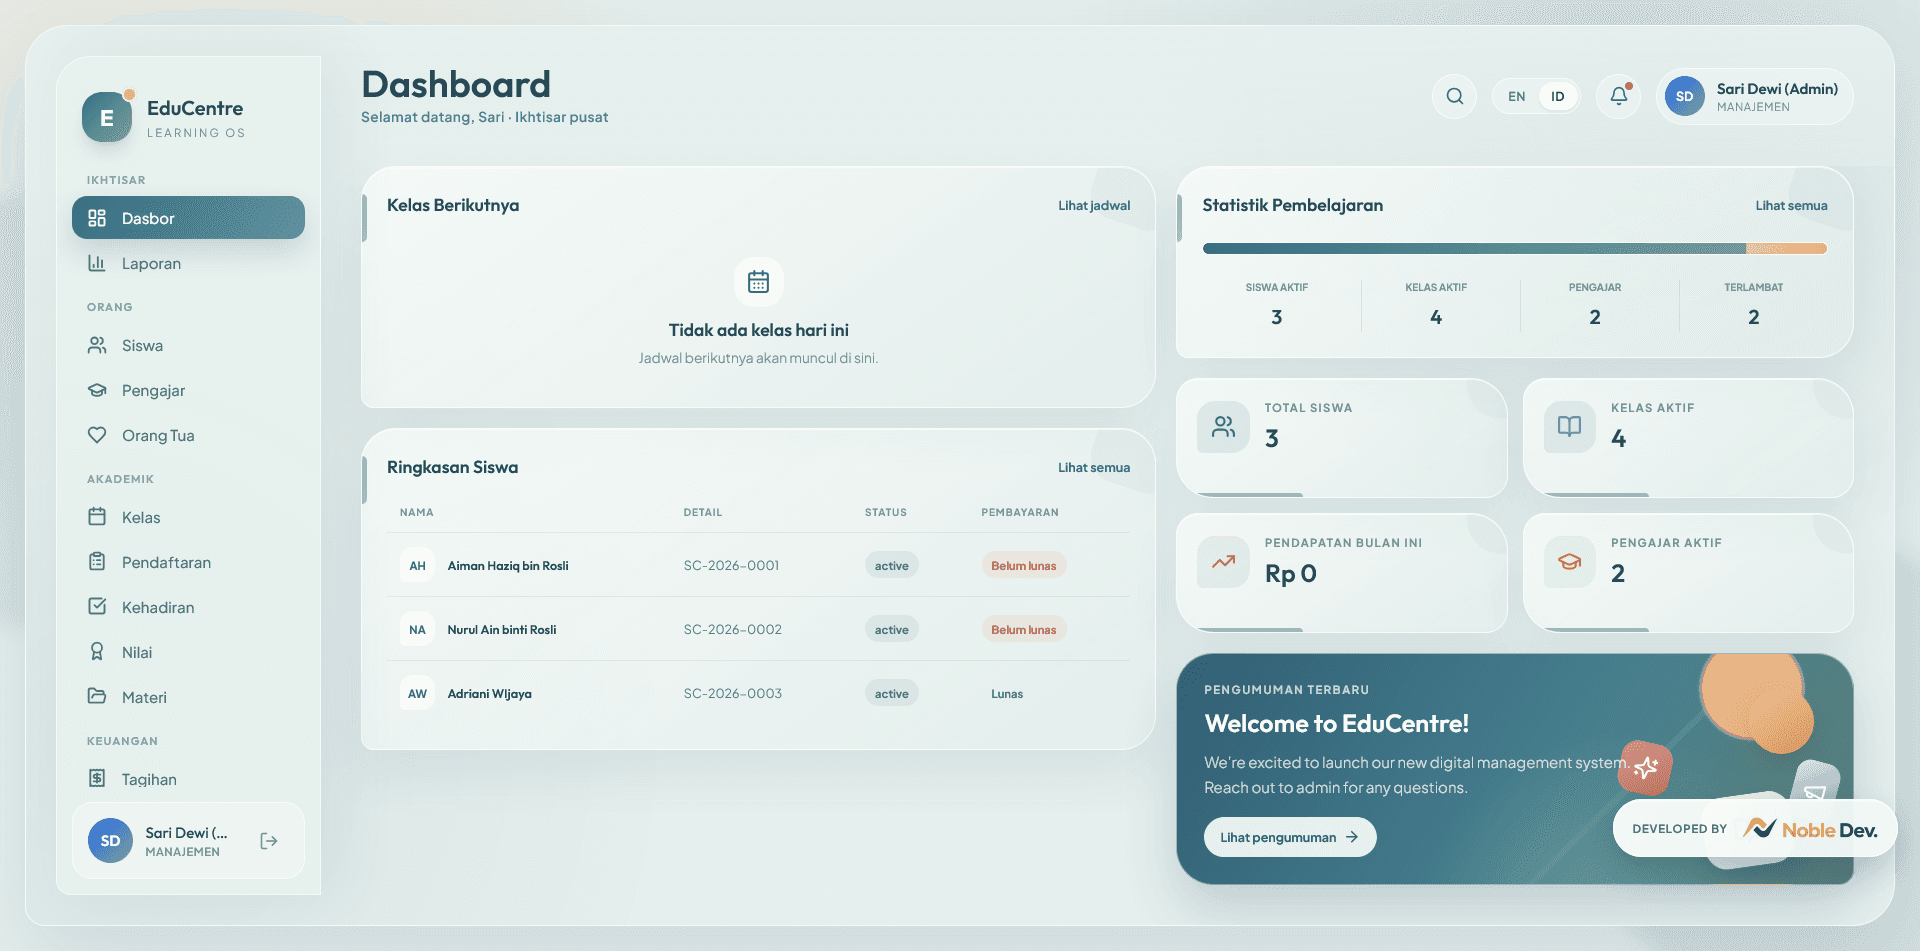Screen dimensions: 1920x951
Task: Open Nilai in sidebar
Action: (188, 652)
